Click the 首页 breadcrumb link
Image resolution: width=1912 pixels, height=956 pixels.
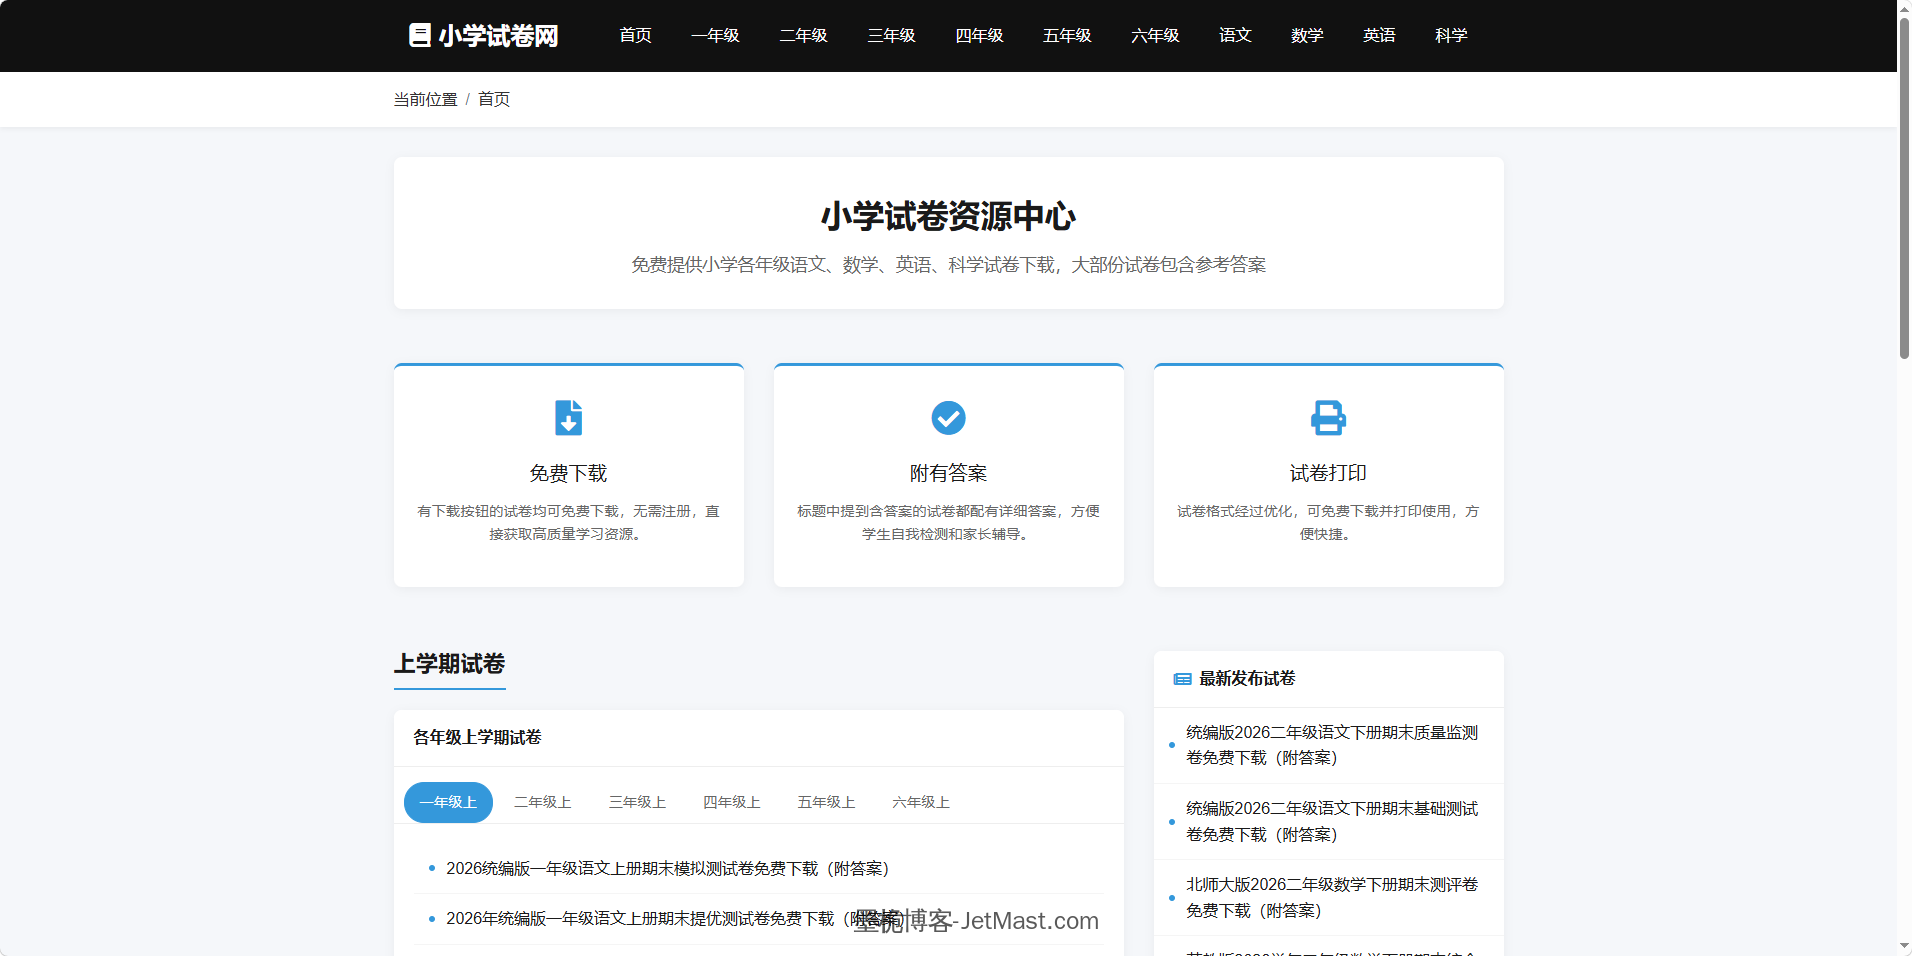[494, 99]
